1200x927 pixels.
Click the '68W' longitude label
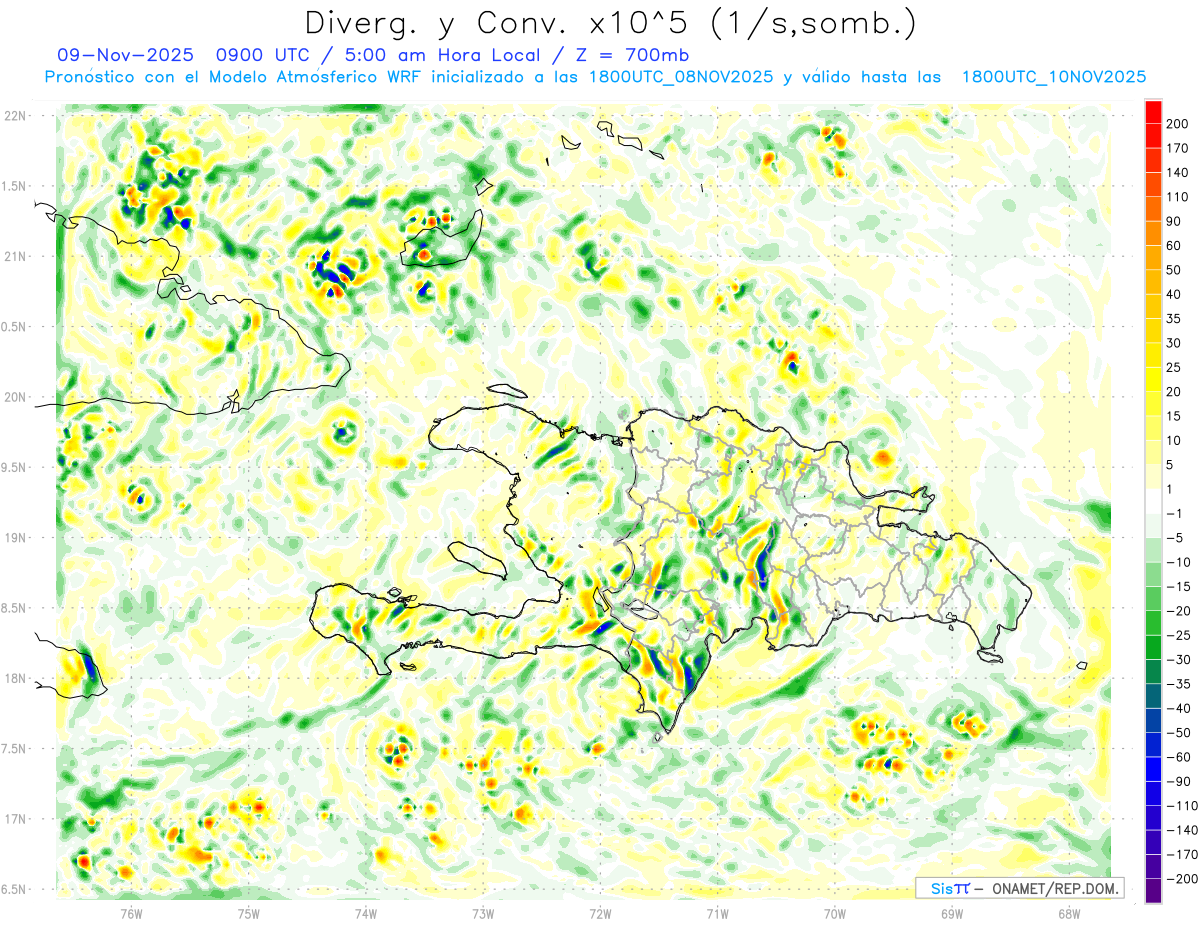1069,914
